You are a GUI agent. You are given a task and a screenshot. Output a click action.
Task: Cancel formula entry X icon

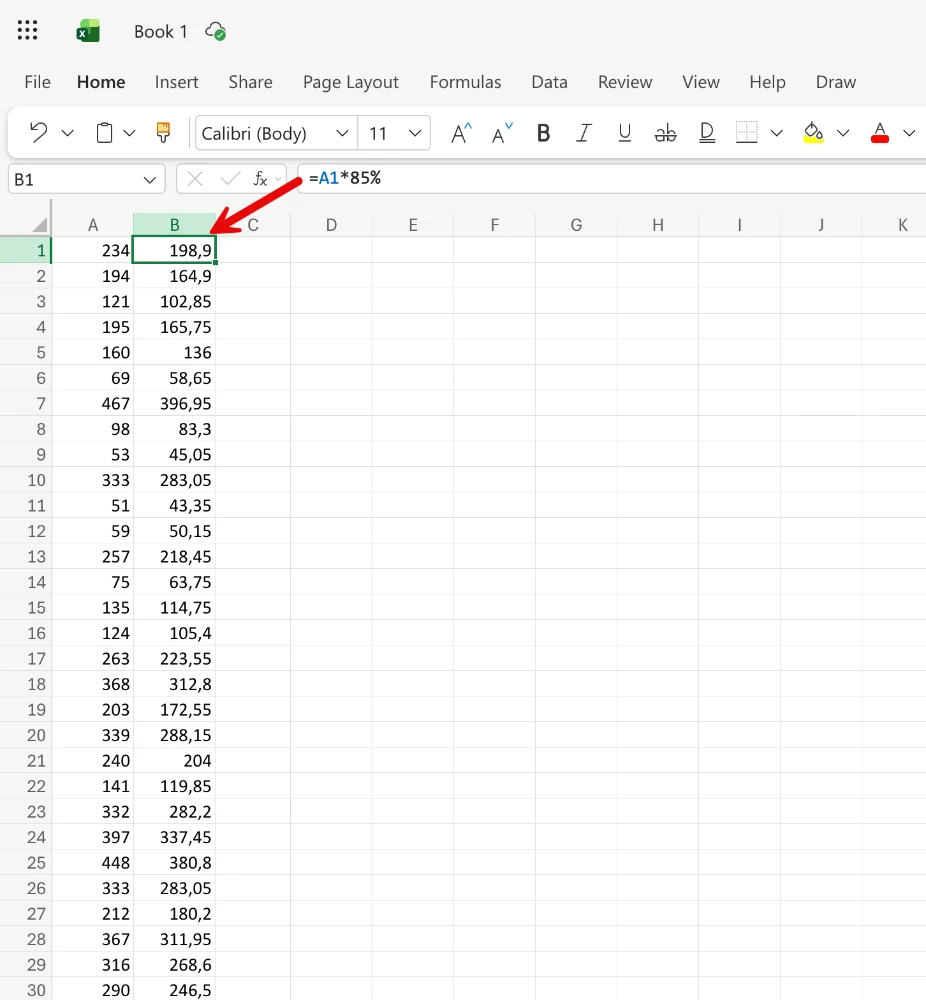pyautogui.click(x=195, y=179)
